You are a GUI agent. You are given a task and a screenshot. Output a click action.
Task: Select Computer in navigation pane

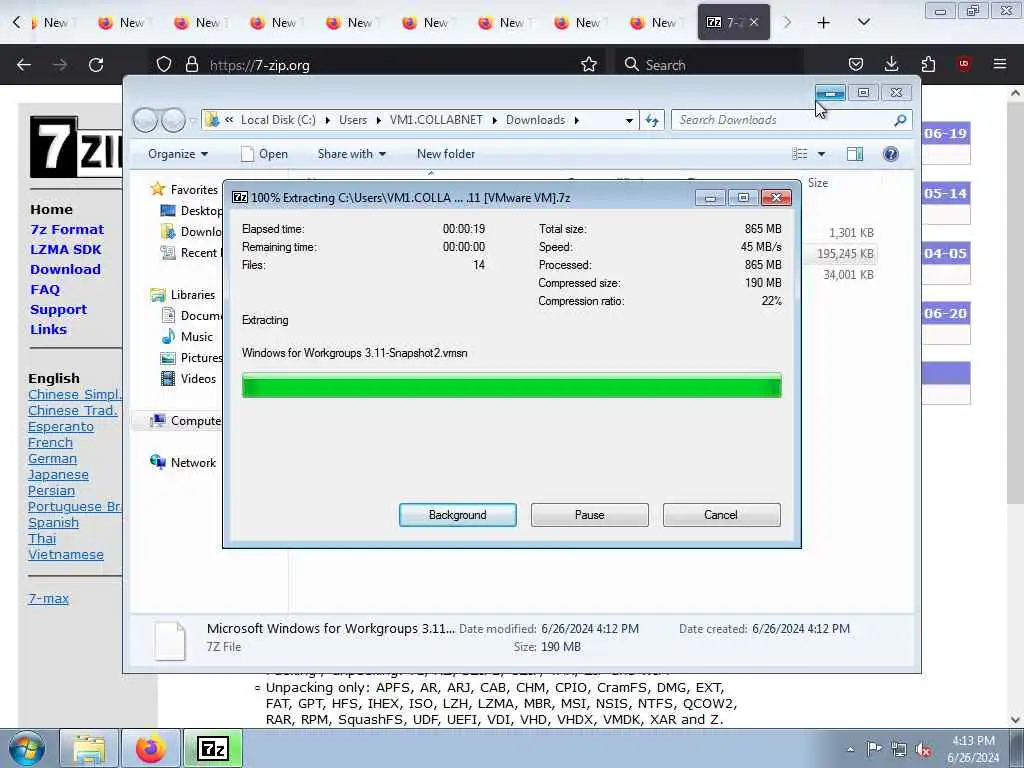(x=195, y=421)
